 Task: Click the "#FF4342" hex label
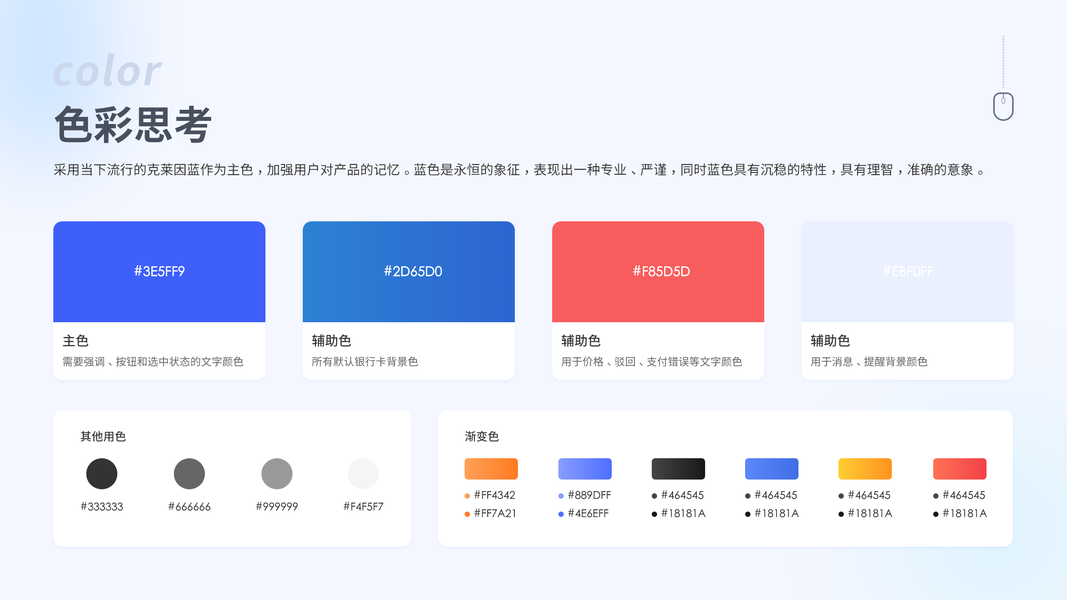click(x=495, y=495)
